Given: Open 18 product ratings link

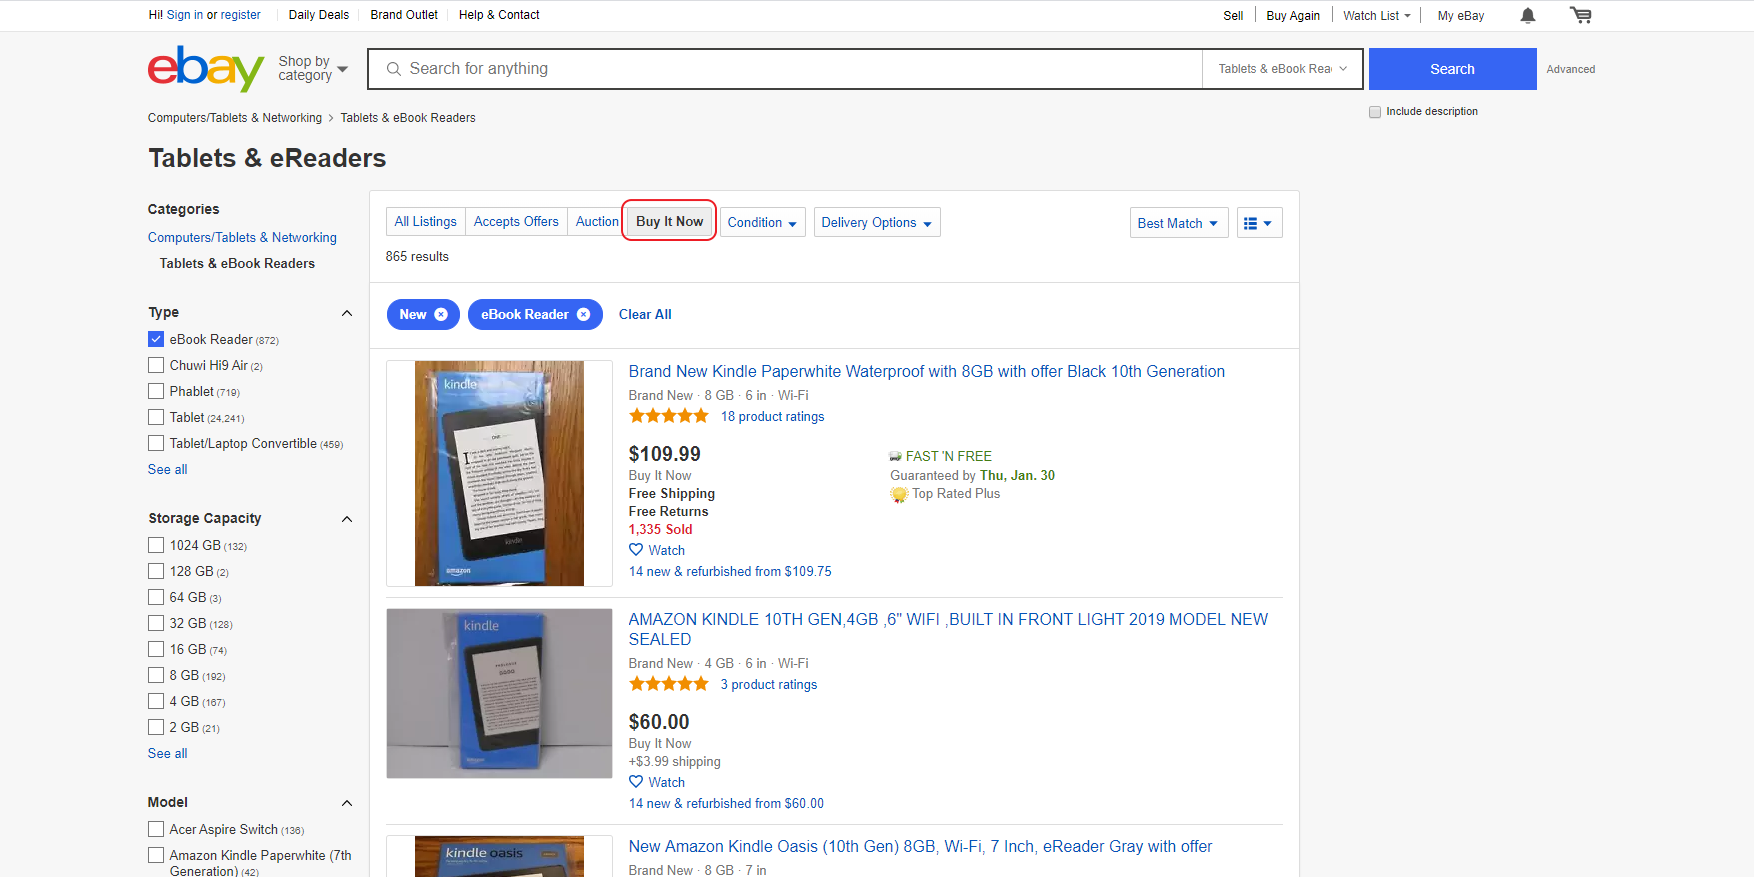Looking at the screenshot, I should point(772,416).
